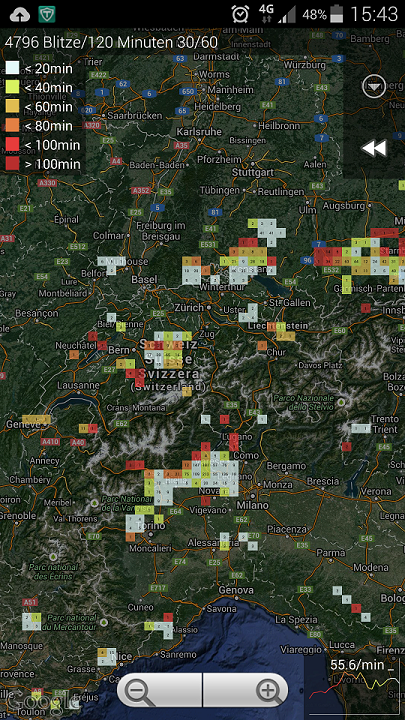Tap the Heilbronn city label

[x=279, y=125]
